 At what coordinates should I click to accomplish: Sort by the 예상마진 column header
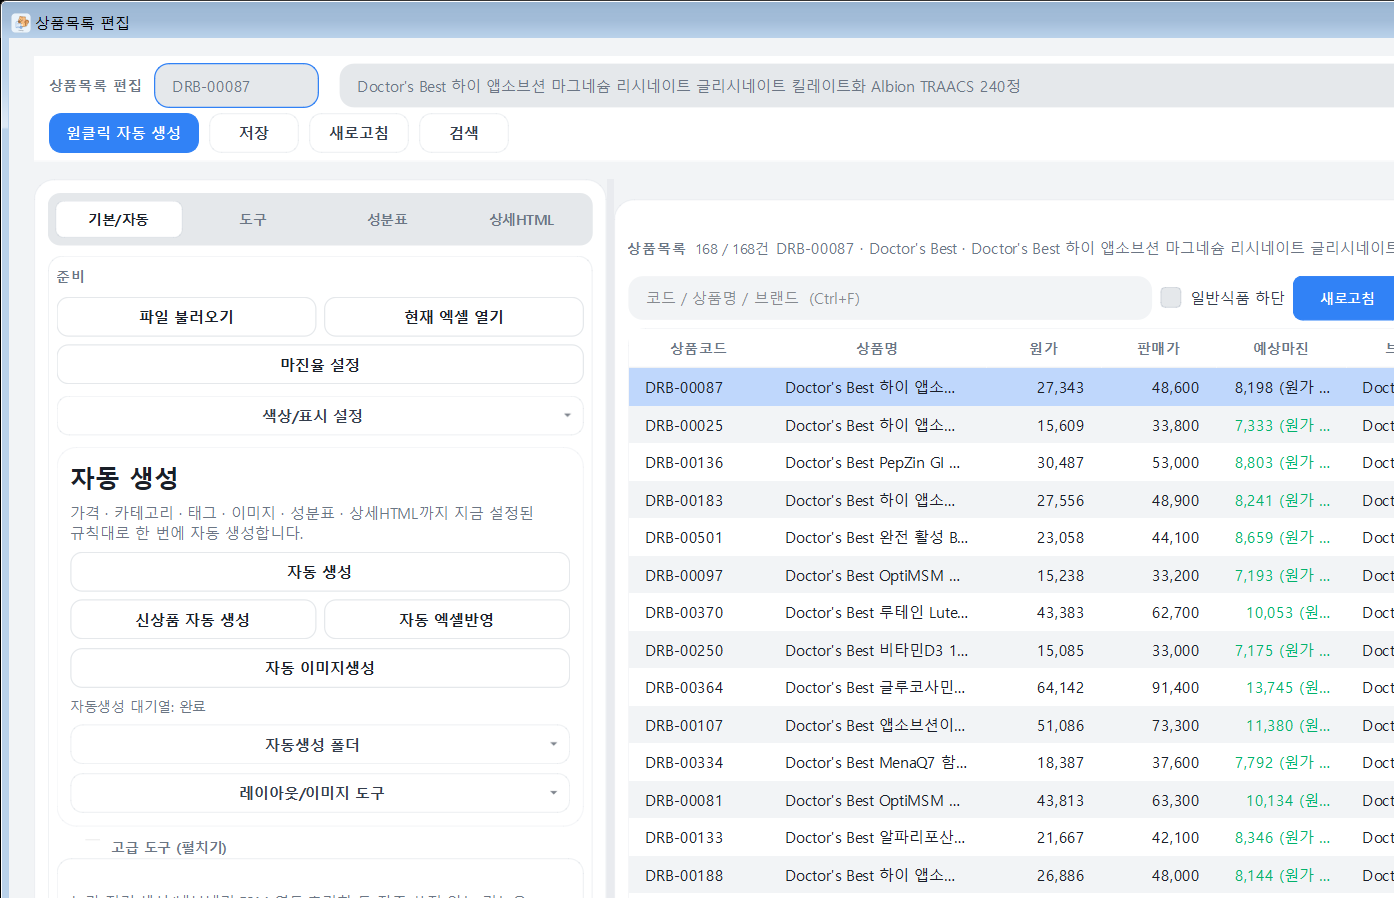point(1281,348)
